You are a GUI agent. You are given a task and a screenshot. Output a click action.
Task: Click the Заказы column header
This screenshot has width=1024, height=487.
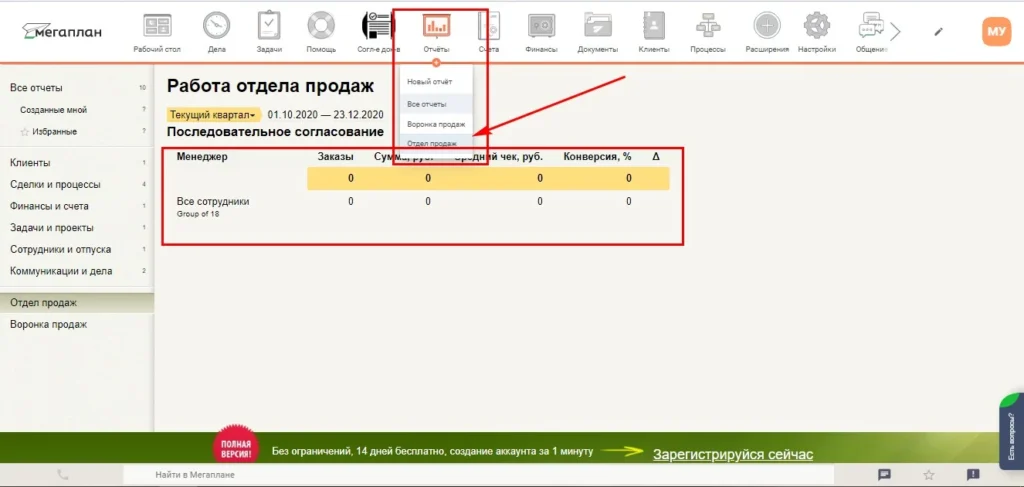click(x=335, y=157)
